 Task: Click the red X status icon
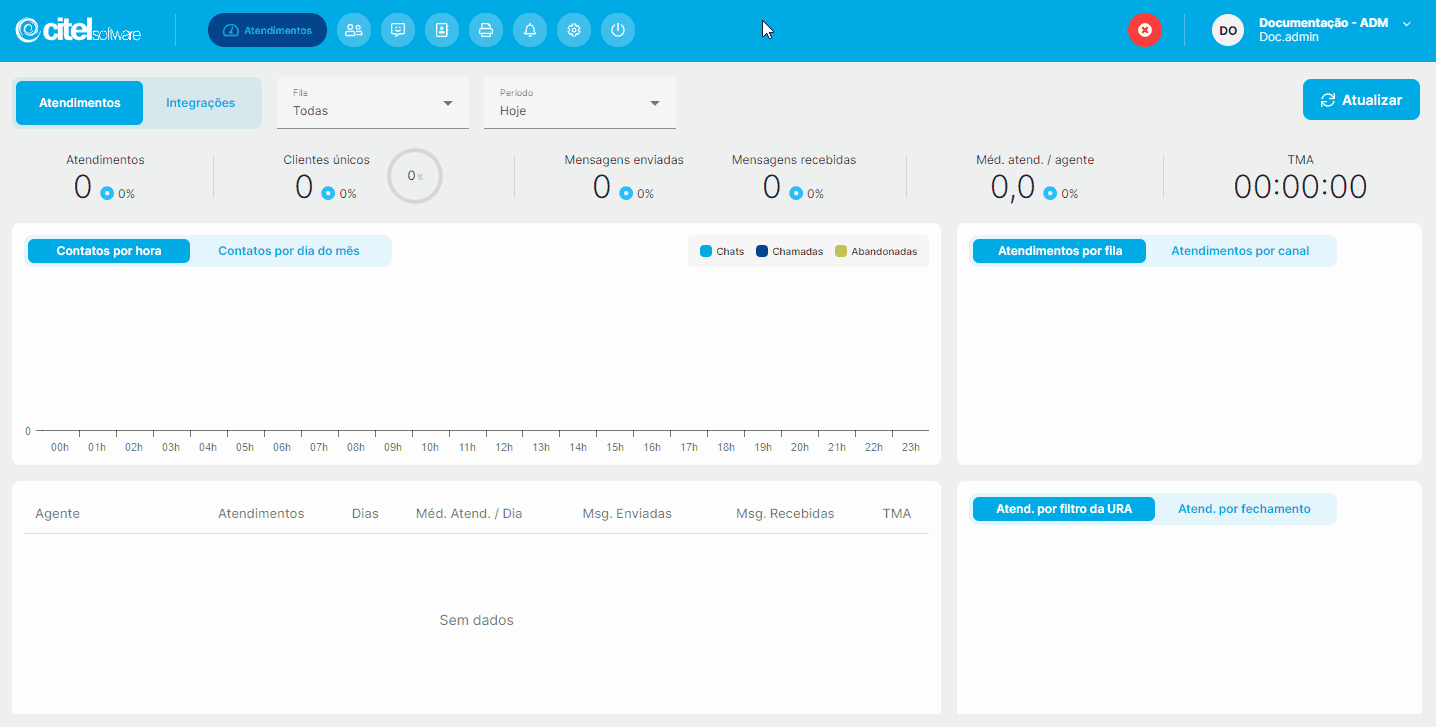click(x=1145, y=30)
